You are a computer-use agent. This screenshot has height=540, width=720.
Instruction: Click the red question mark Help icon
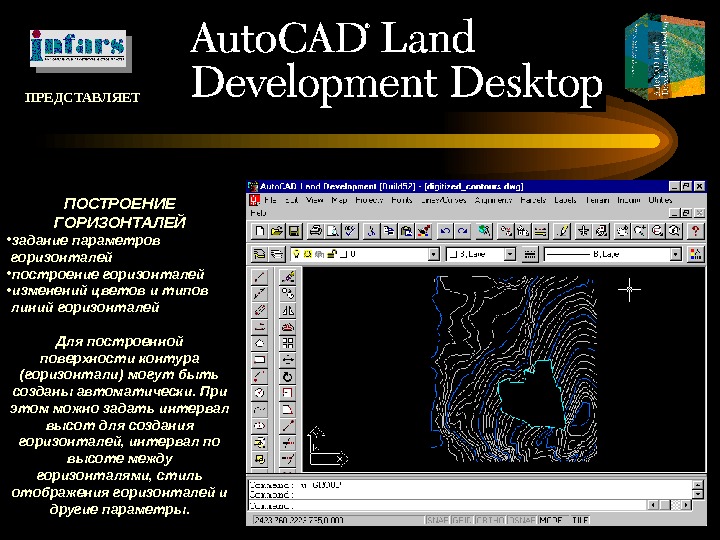695,231
